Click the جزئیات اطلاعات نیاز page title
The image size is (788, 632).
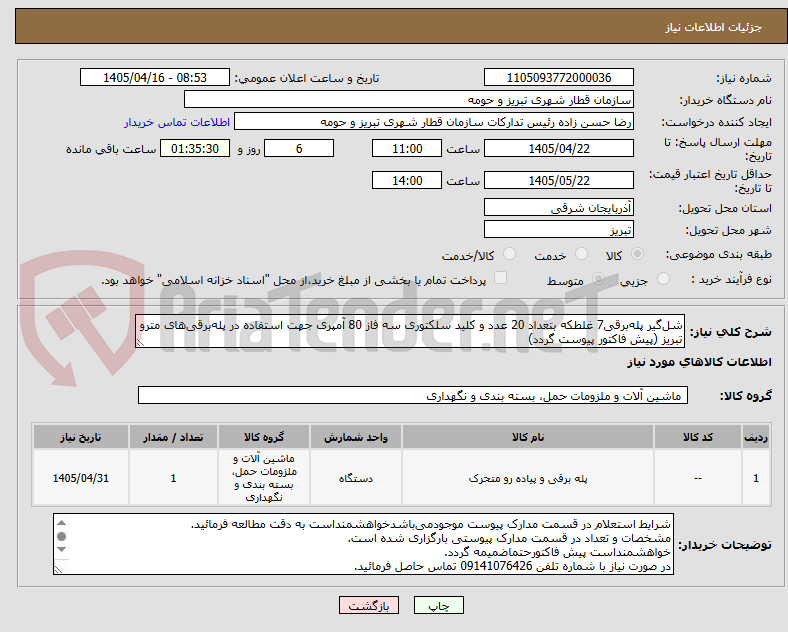(714, 27)
